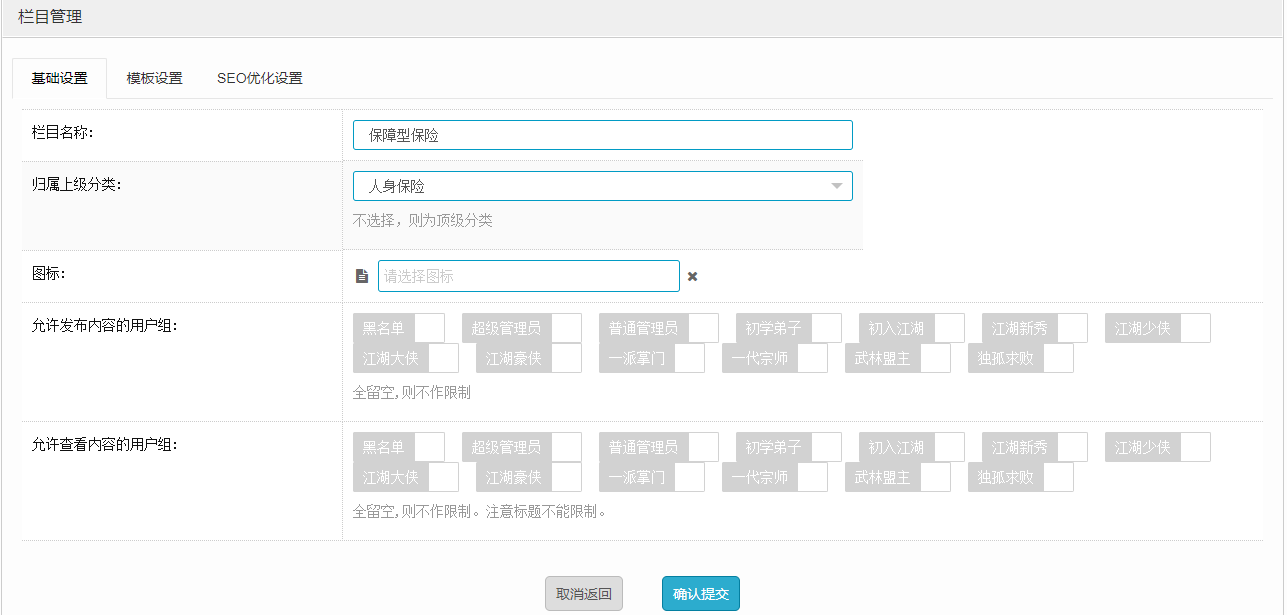Click the 请选择图标 input box
The width and height of the screenshot is (1287, 615).
point(528,276)
